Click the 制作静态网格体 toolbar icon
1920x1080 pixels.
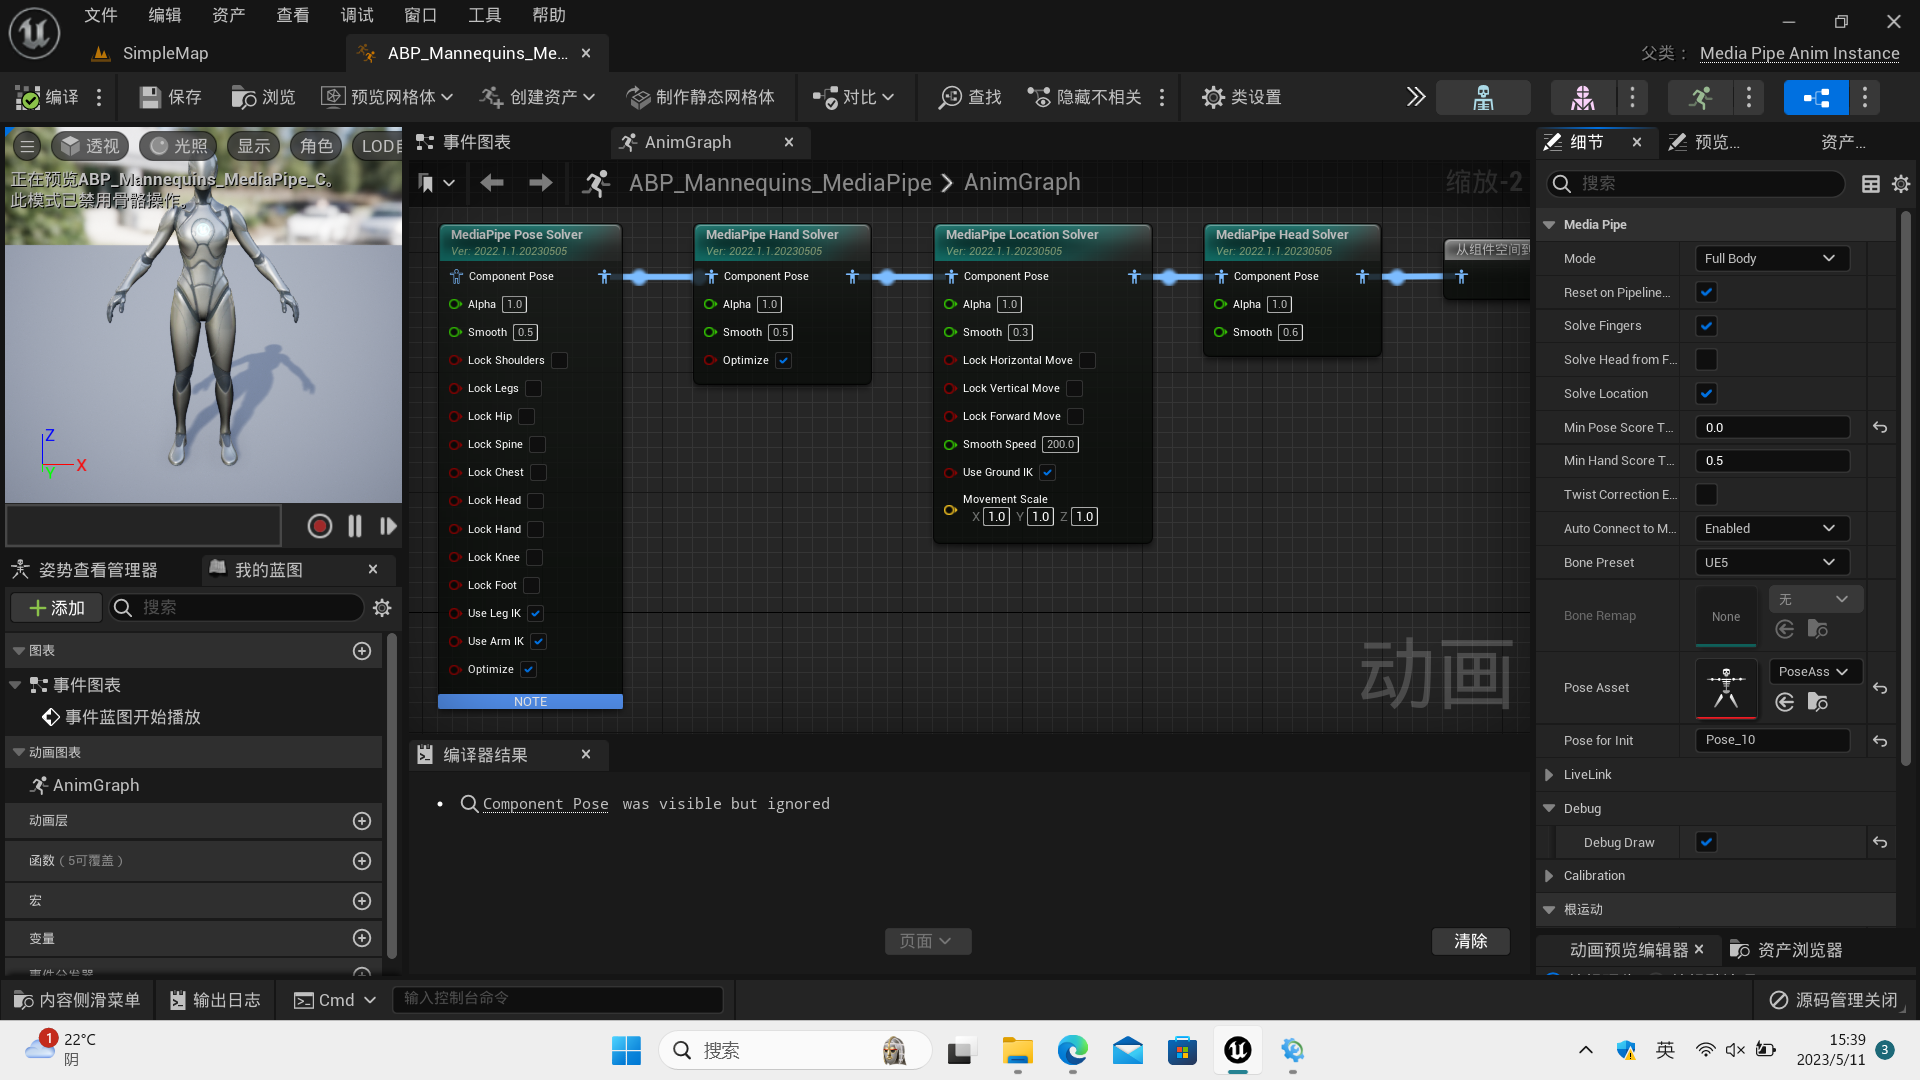[x=702, y=97]
